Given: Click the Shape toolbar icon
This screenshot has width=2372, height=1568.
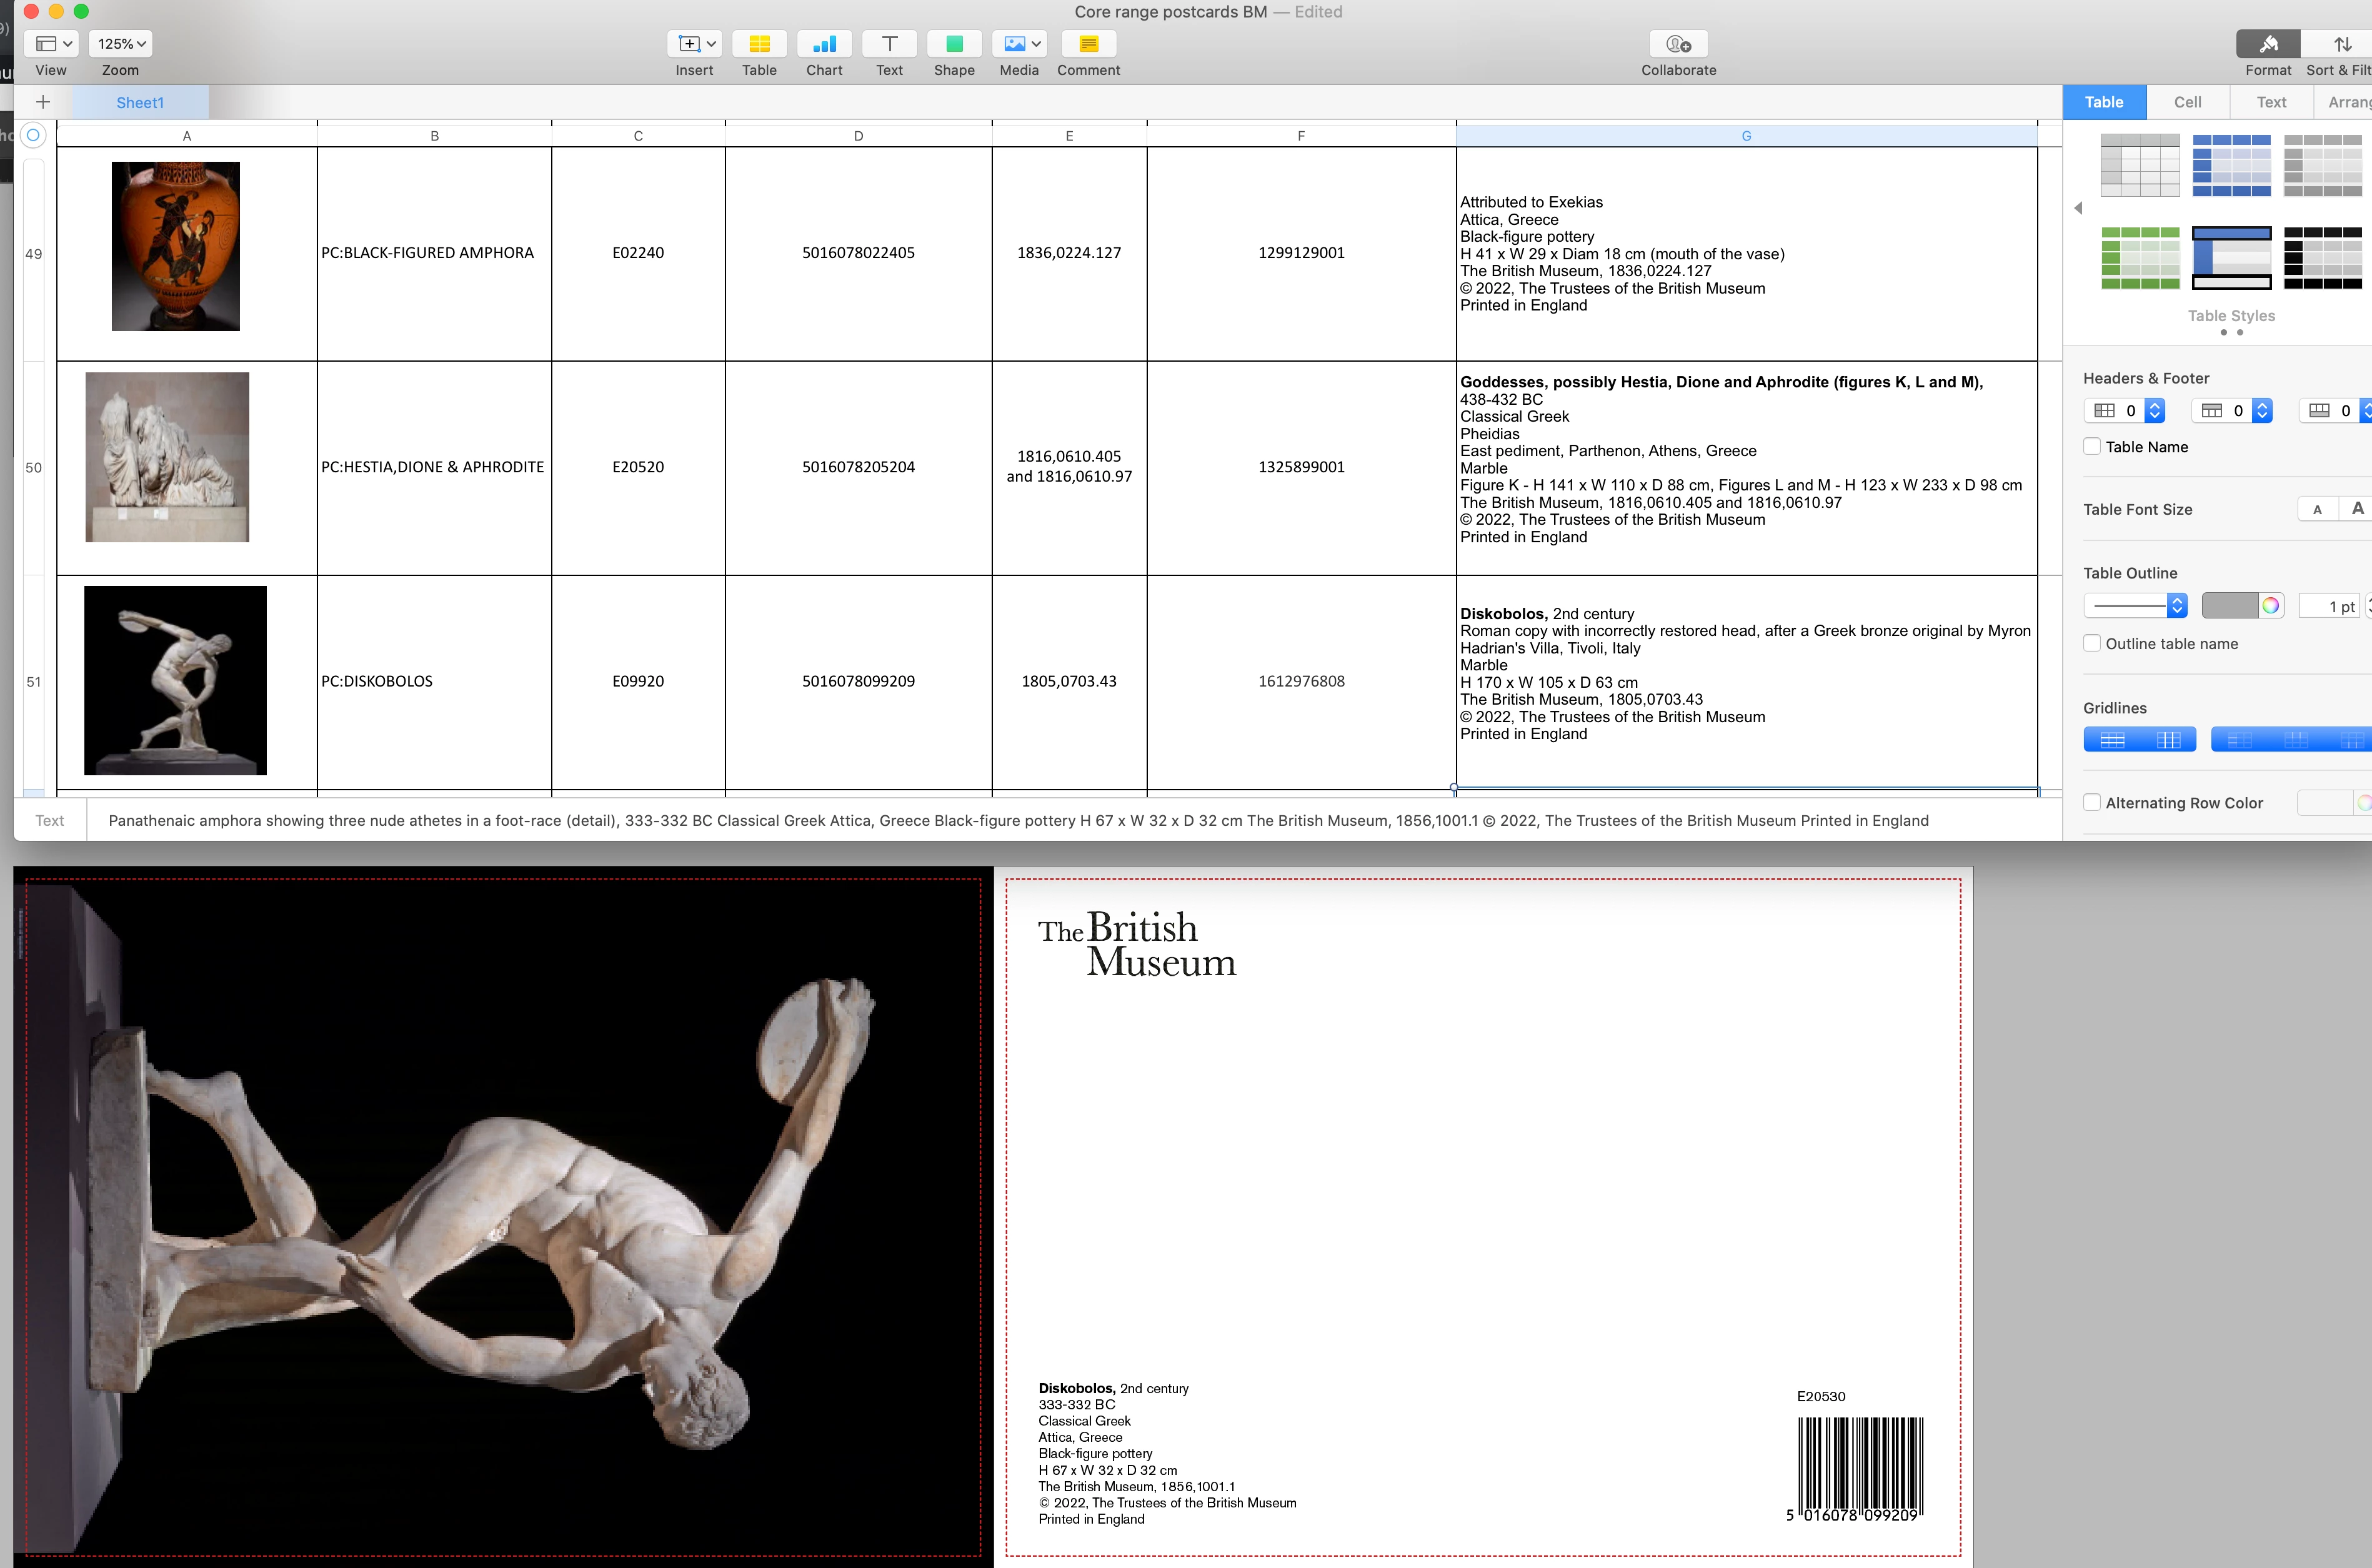Looking at the screenshot, I should pos(954,44).
